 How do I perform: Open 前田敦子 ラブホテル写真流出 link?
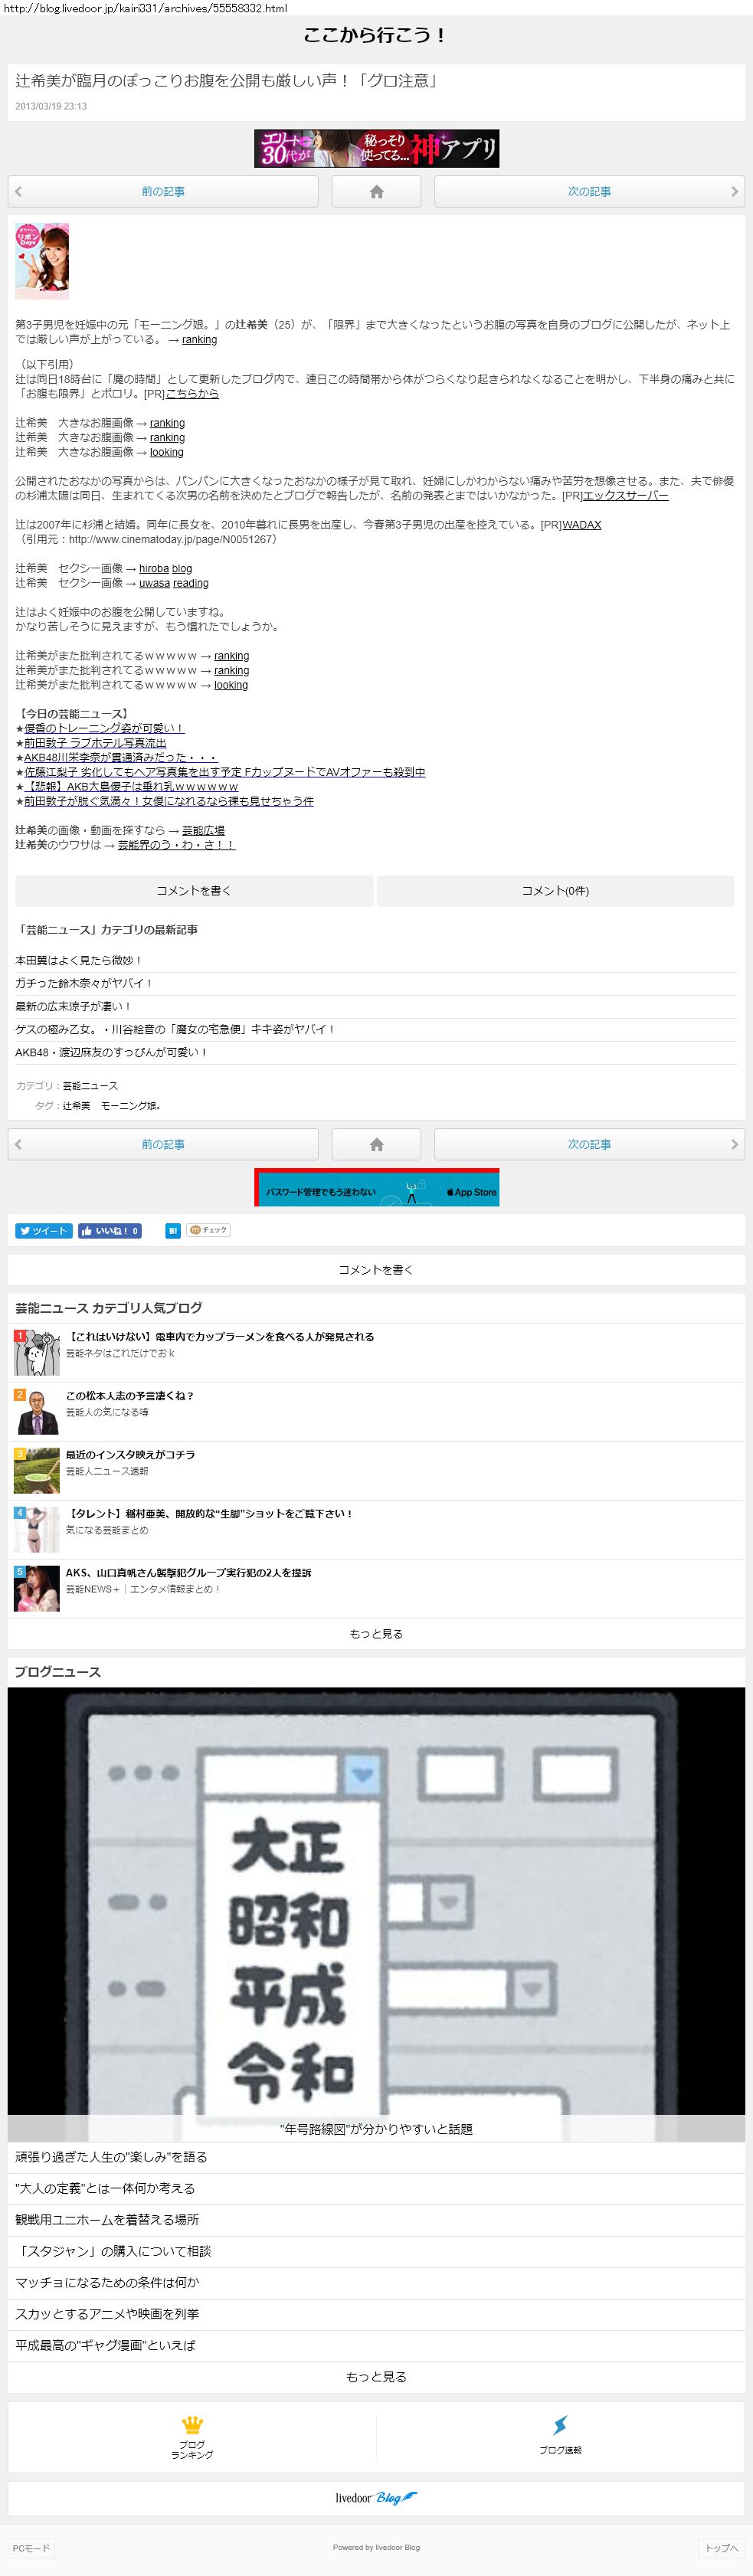pyautogui.click(x=95, y=743)
